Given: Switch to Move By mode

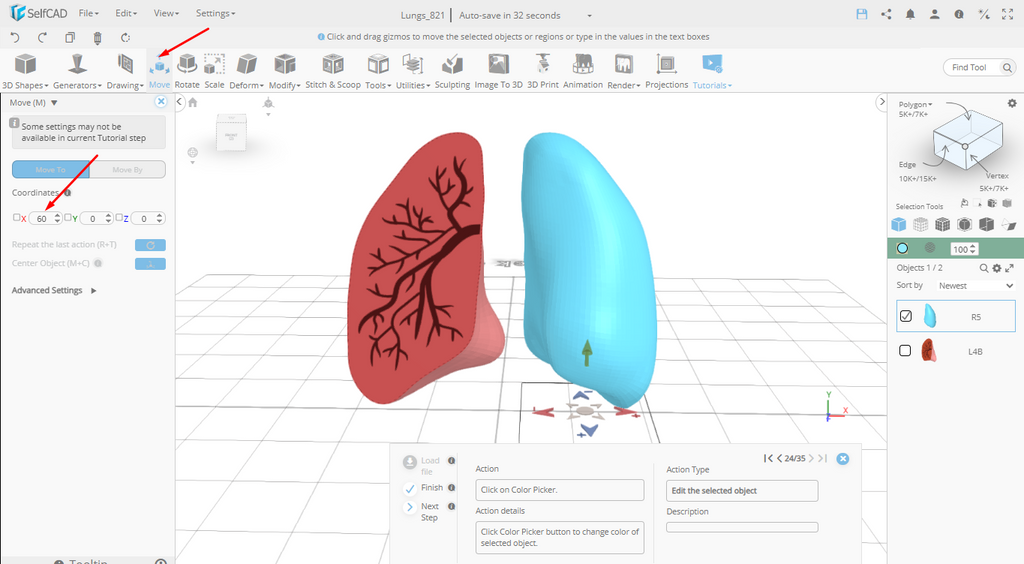Looking at the screenshot, I should click(x=127, y=170).
